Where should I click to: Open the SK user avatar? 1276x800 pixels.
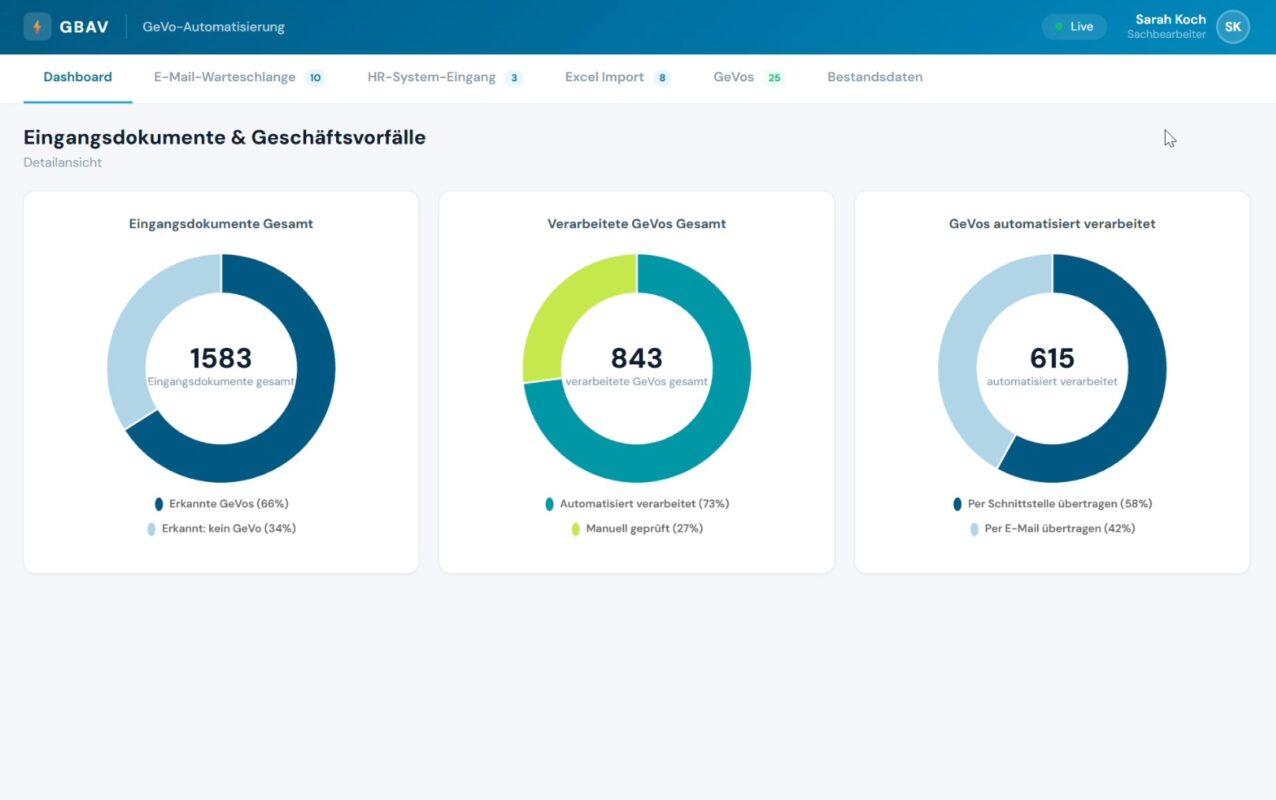pyautogui.click(x=1233, y=27)
